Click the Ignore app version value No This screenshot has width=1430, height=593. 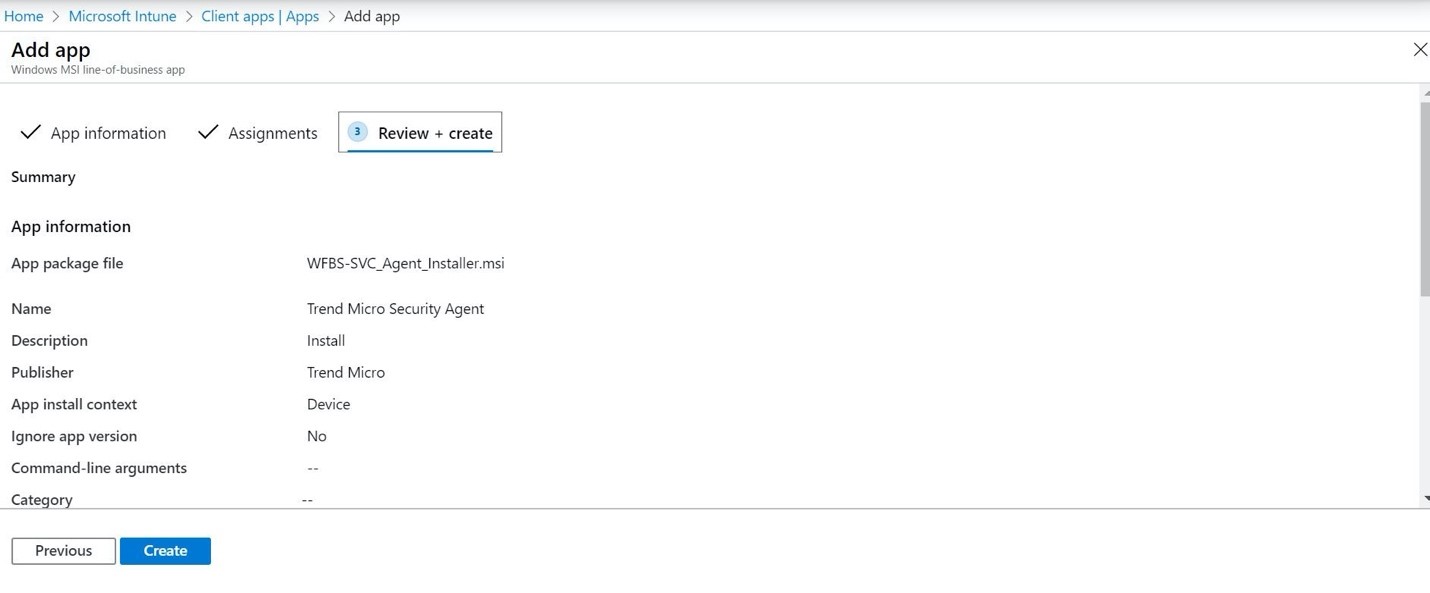[317, 437]
